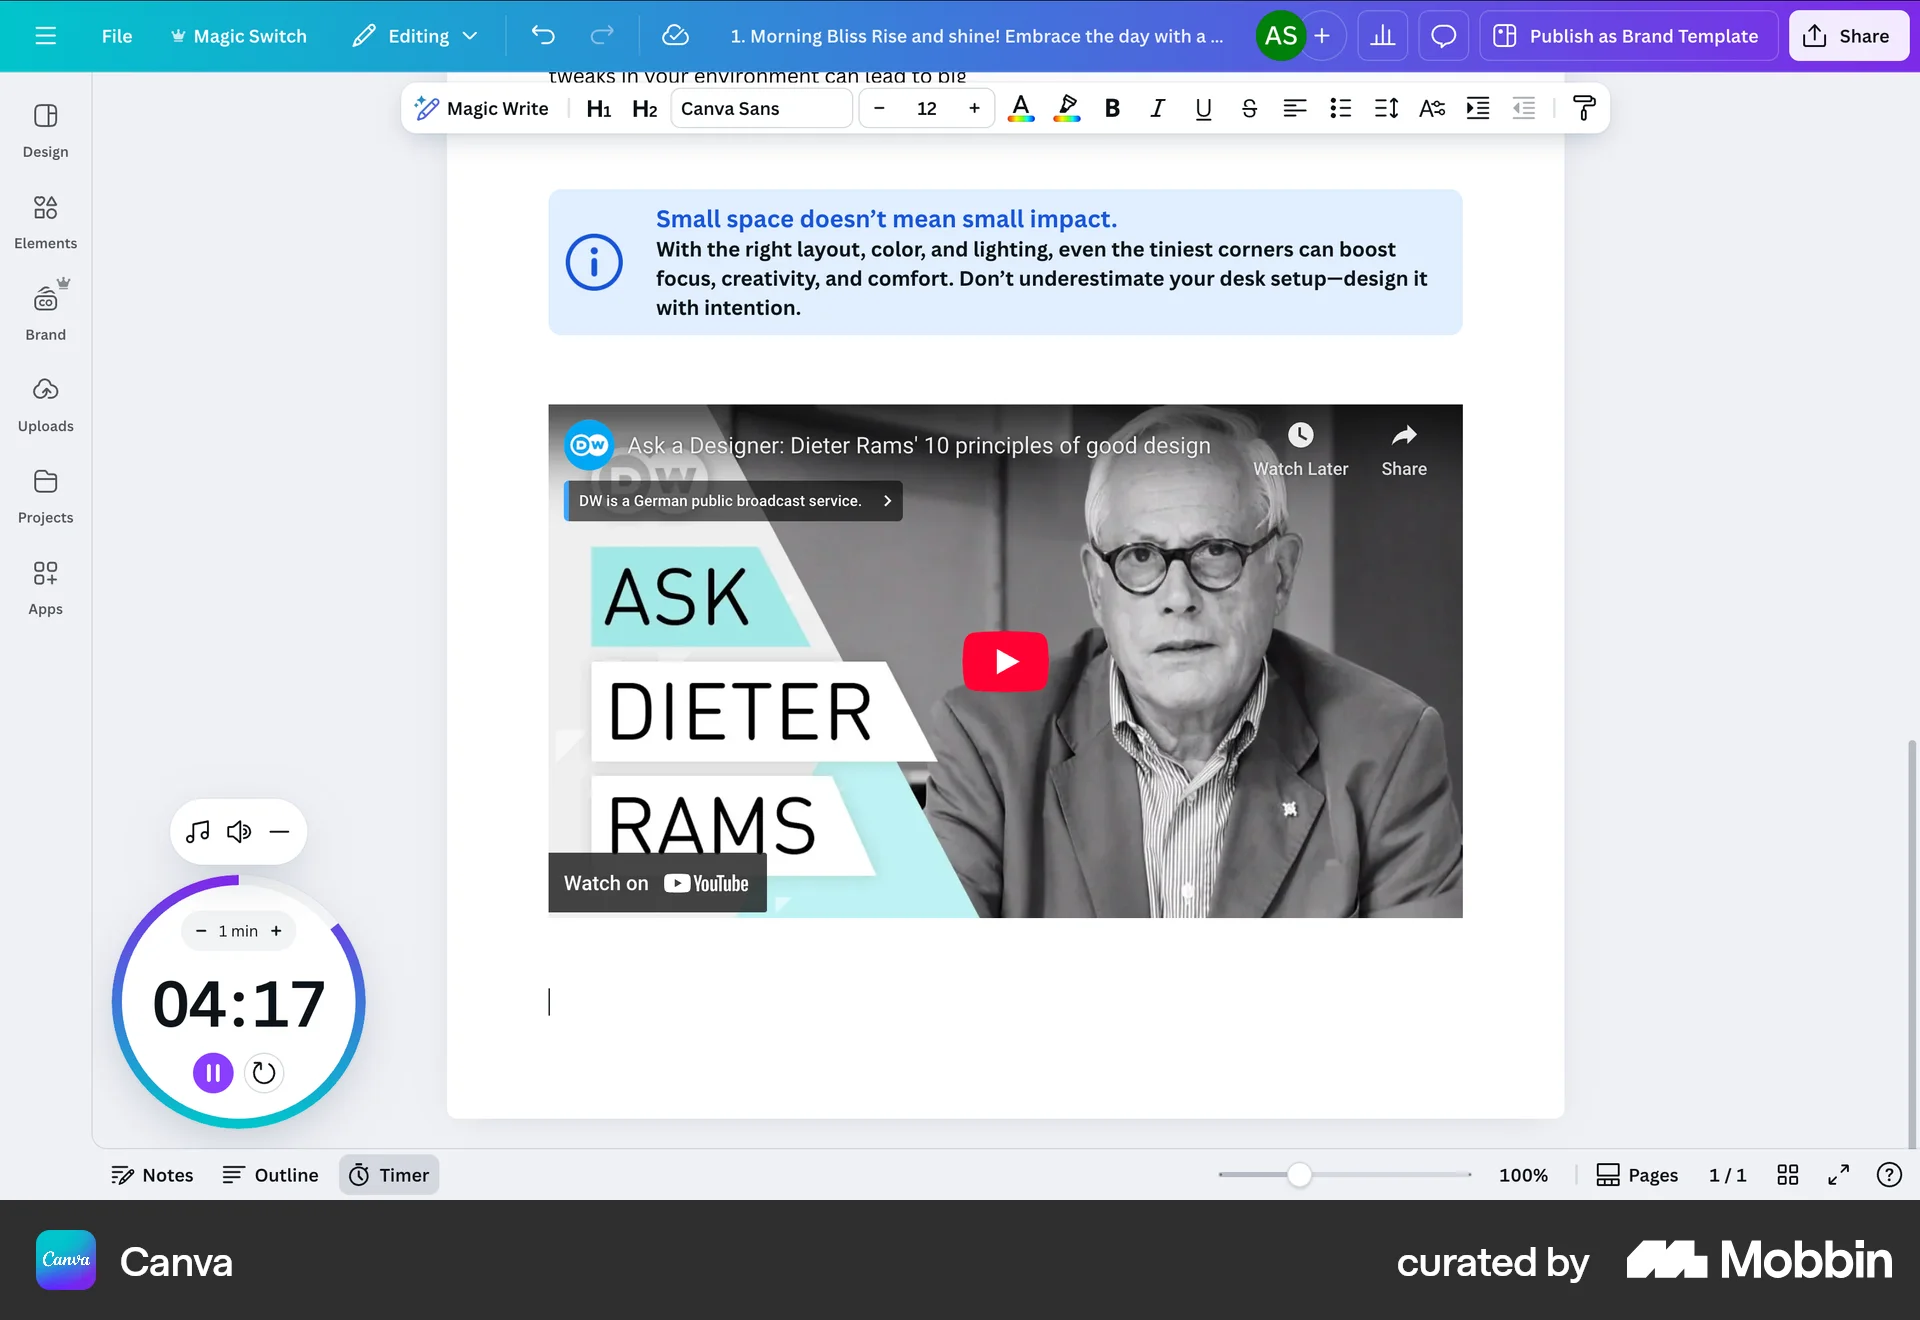Apply Heading 1 formatting
Viewport: 1920px width, 1320px height.
click(x=598, y=108)
